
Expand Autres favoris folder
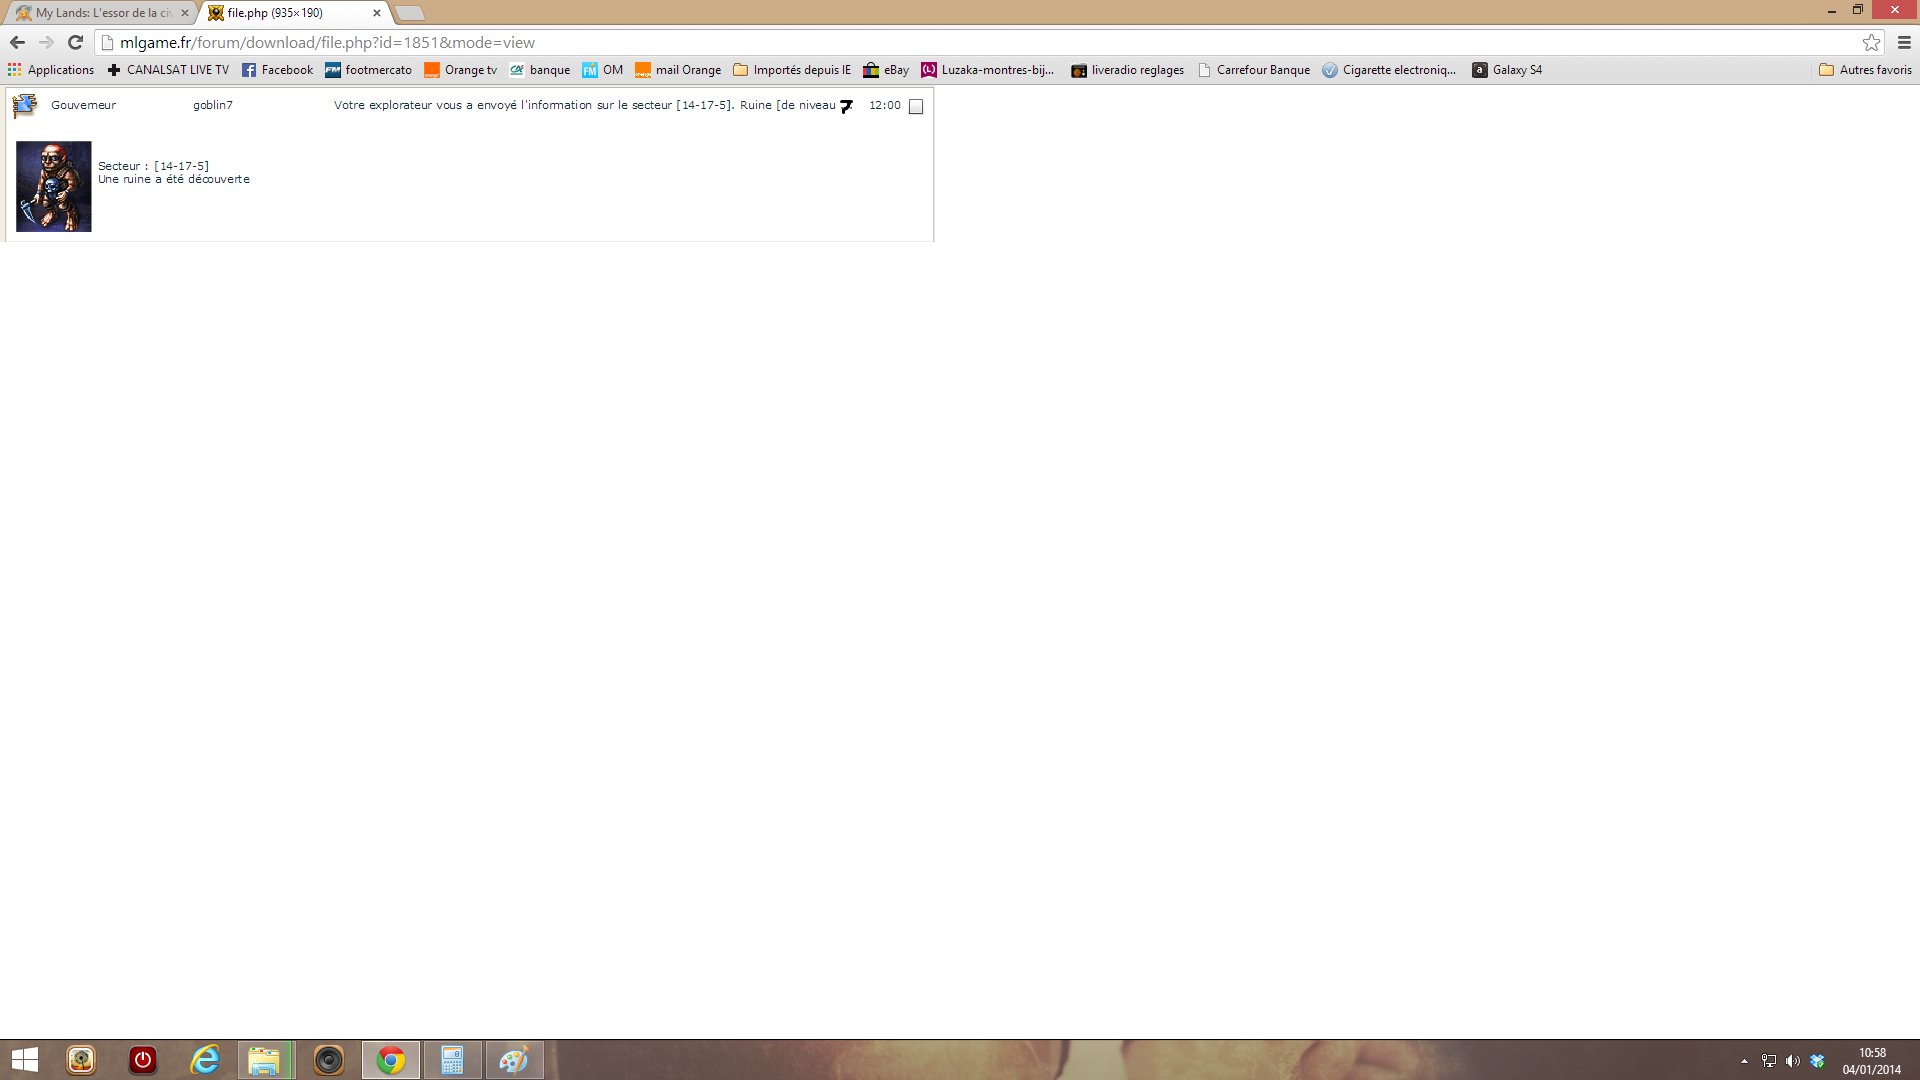click(1865, 70)
